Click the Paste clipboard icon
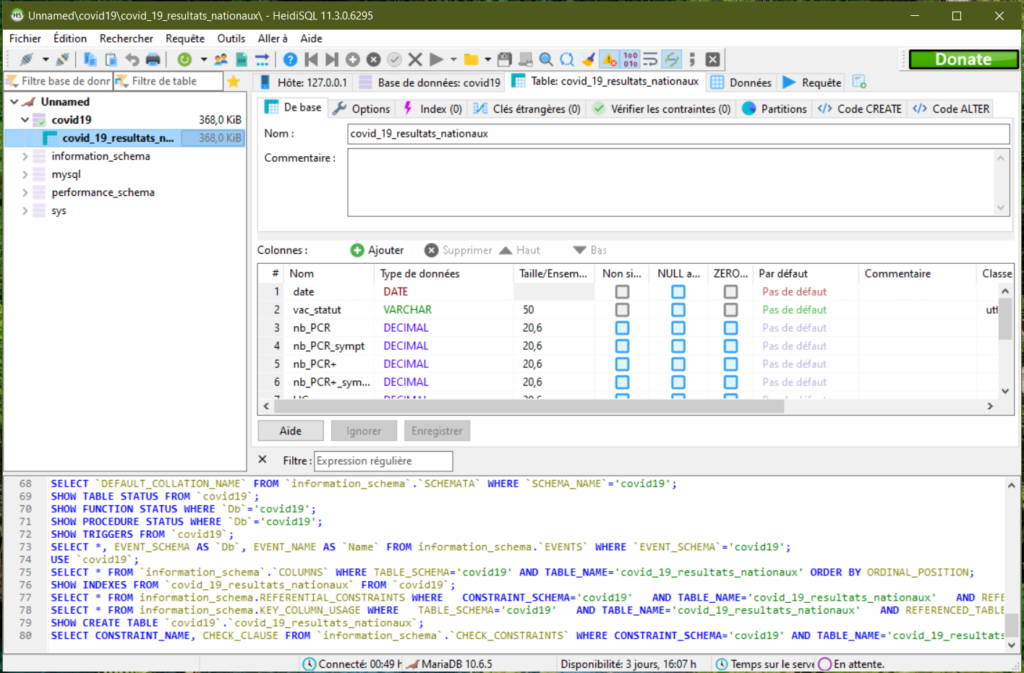This screenshot has width=1024, height=673. tap(111, 60)
